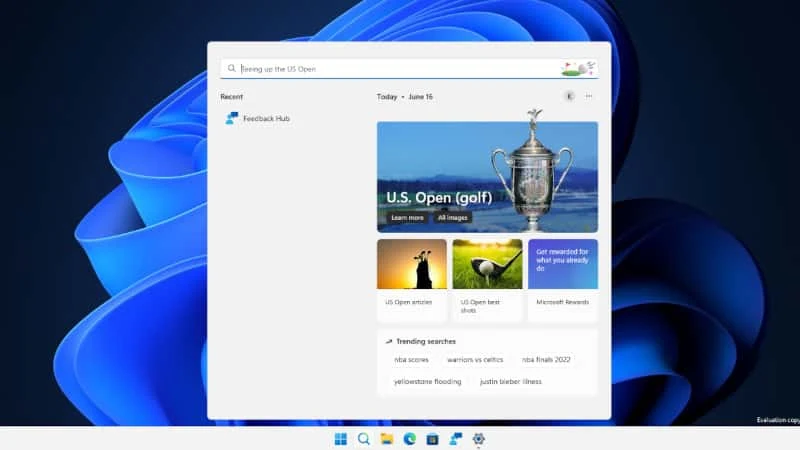This screenshot has width=800, height=450.
Task: Launch Microsoft Edge from taskbar
Action: click(410, 439)
